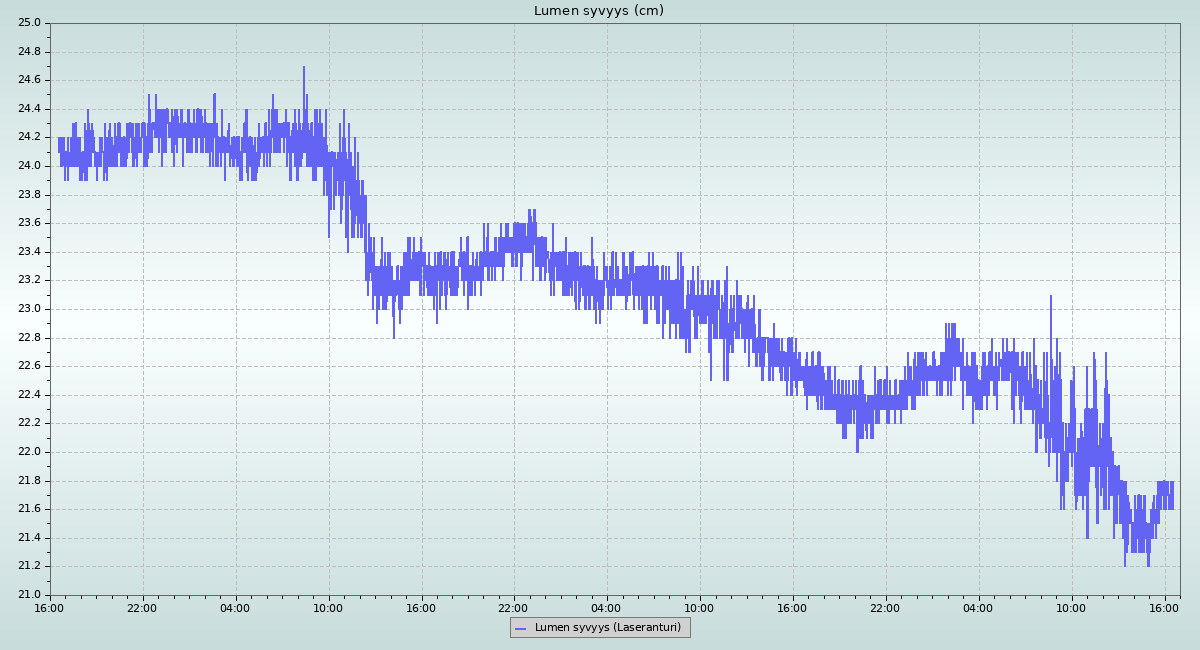The image size is (1200, 650).
Task: Click the tall spike reaching 23.1 near the last 10:00
Action: pyautogui.click(x=1051, y=297)
